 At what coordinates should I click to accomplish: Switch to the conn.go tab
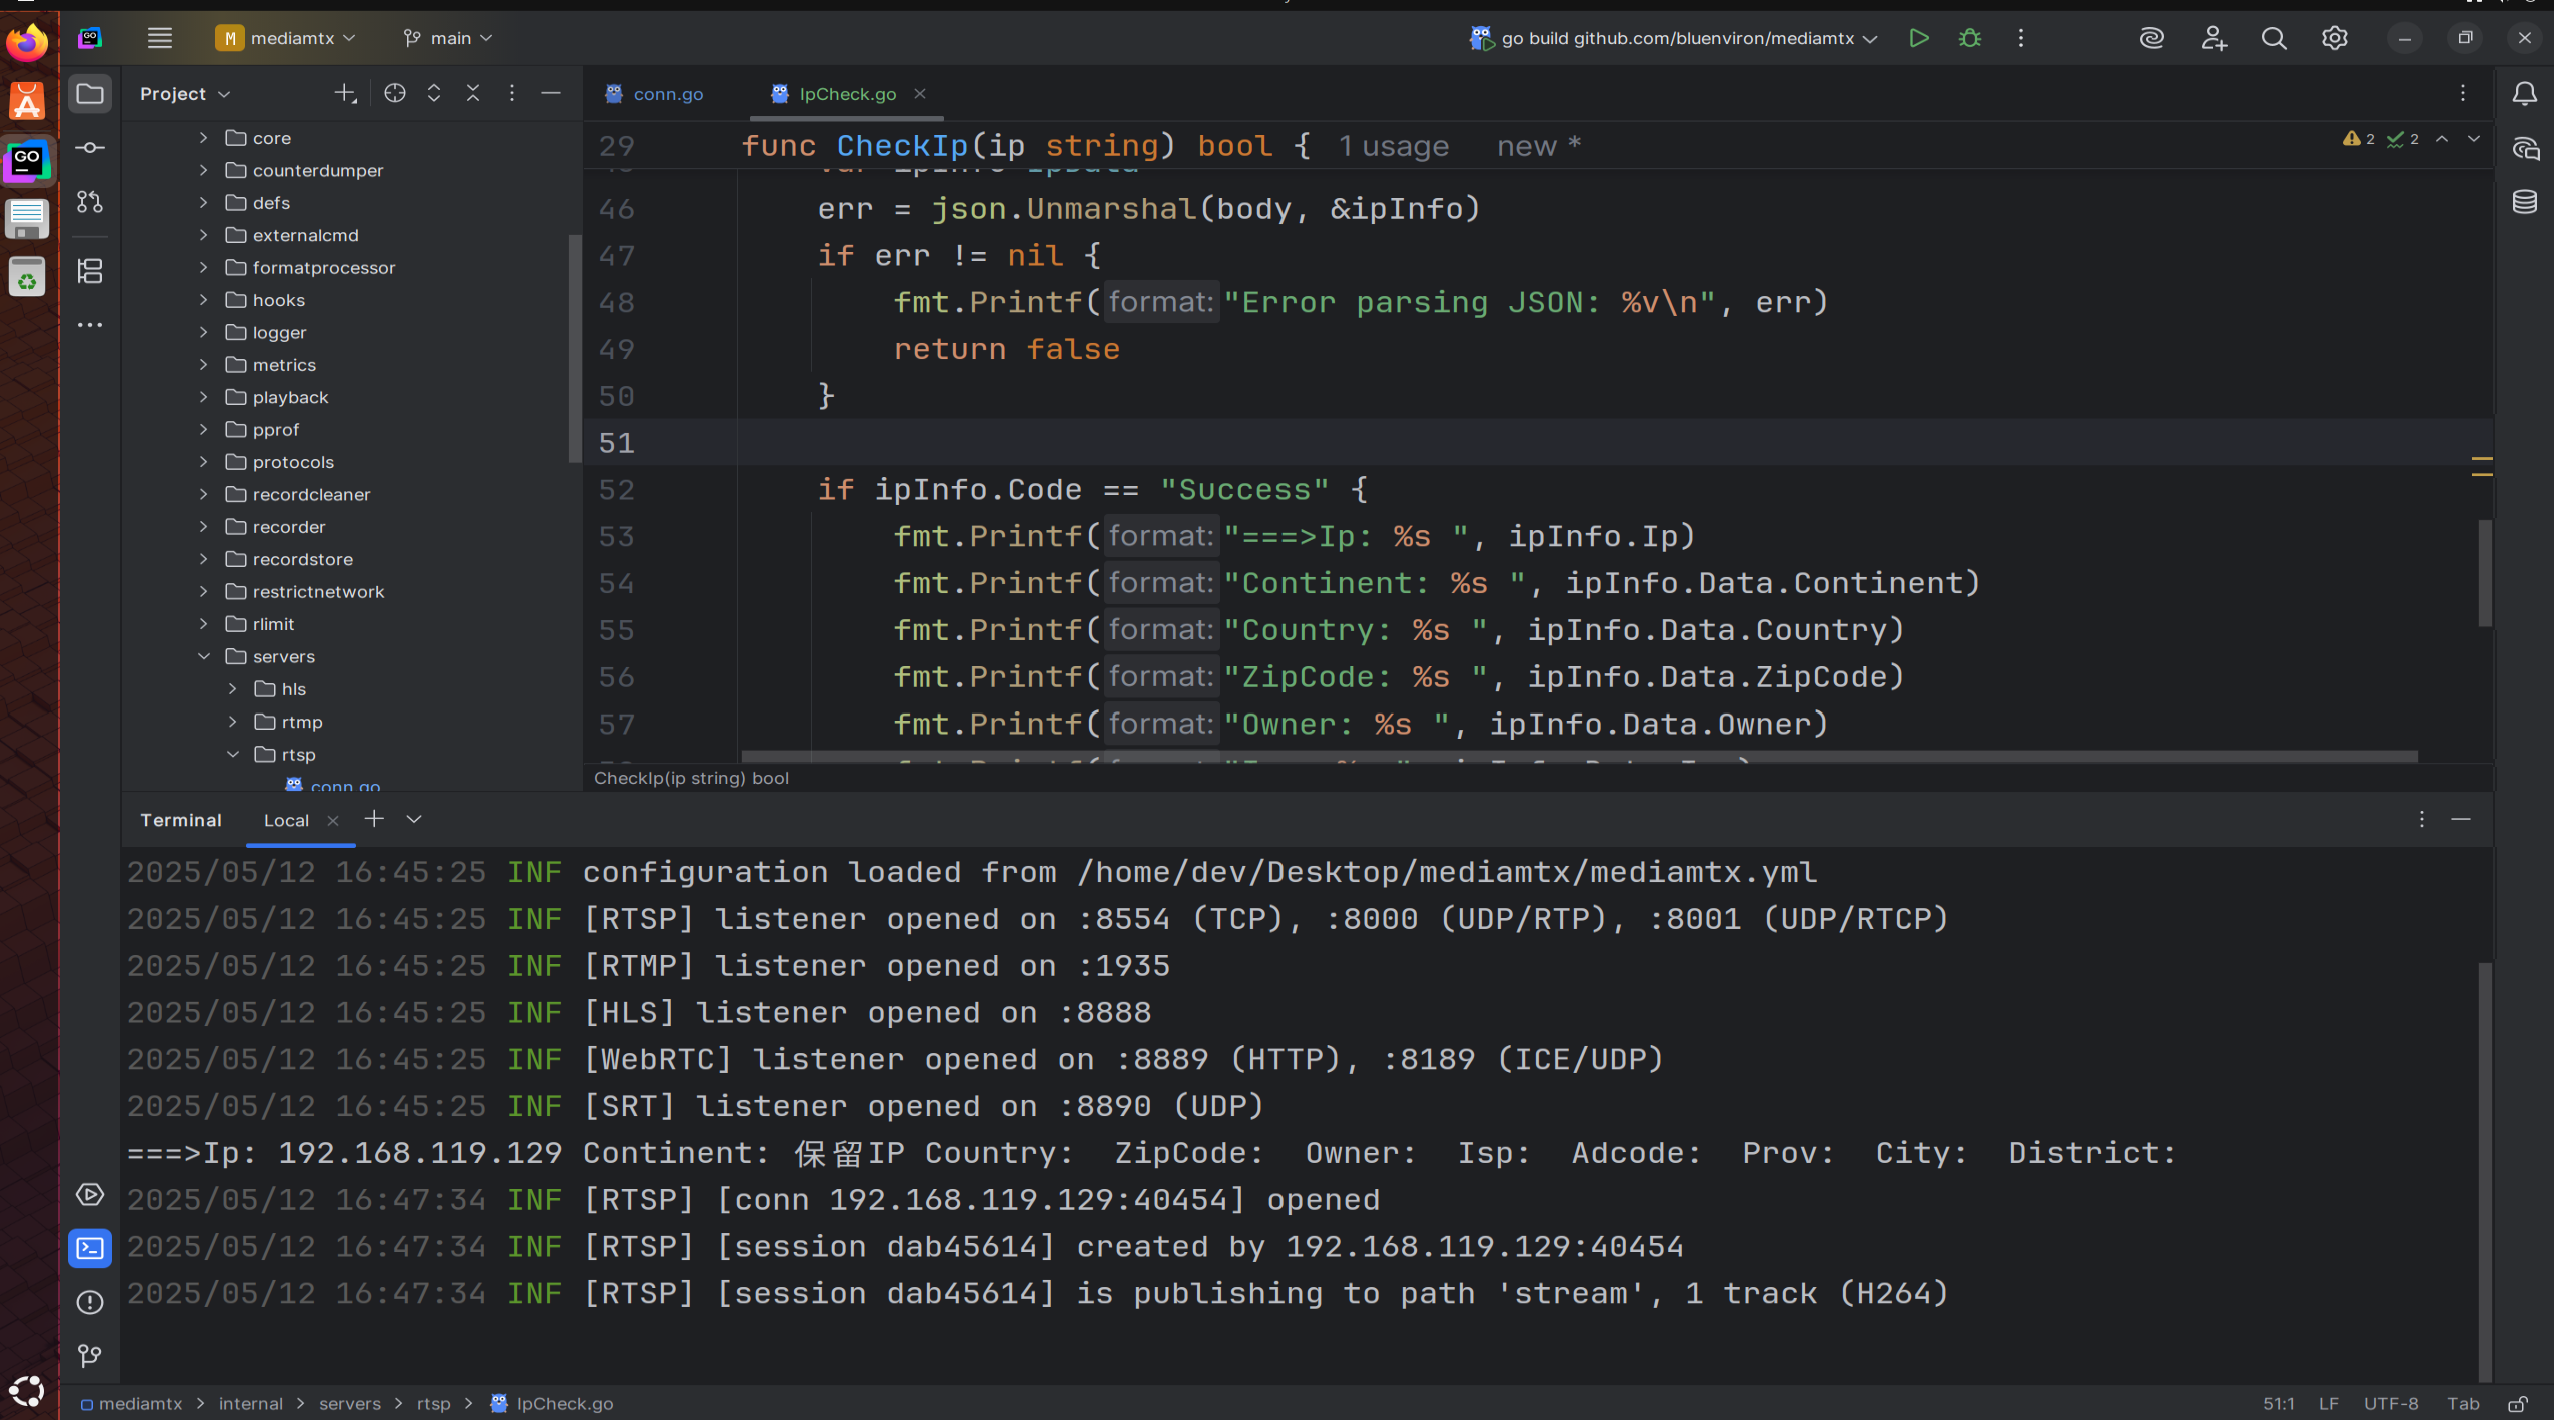(x=667, y=94)
